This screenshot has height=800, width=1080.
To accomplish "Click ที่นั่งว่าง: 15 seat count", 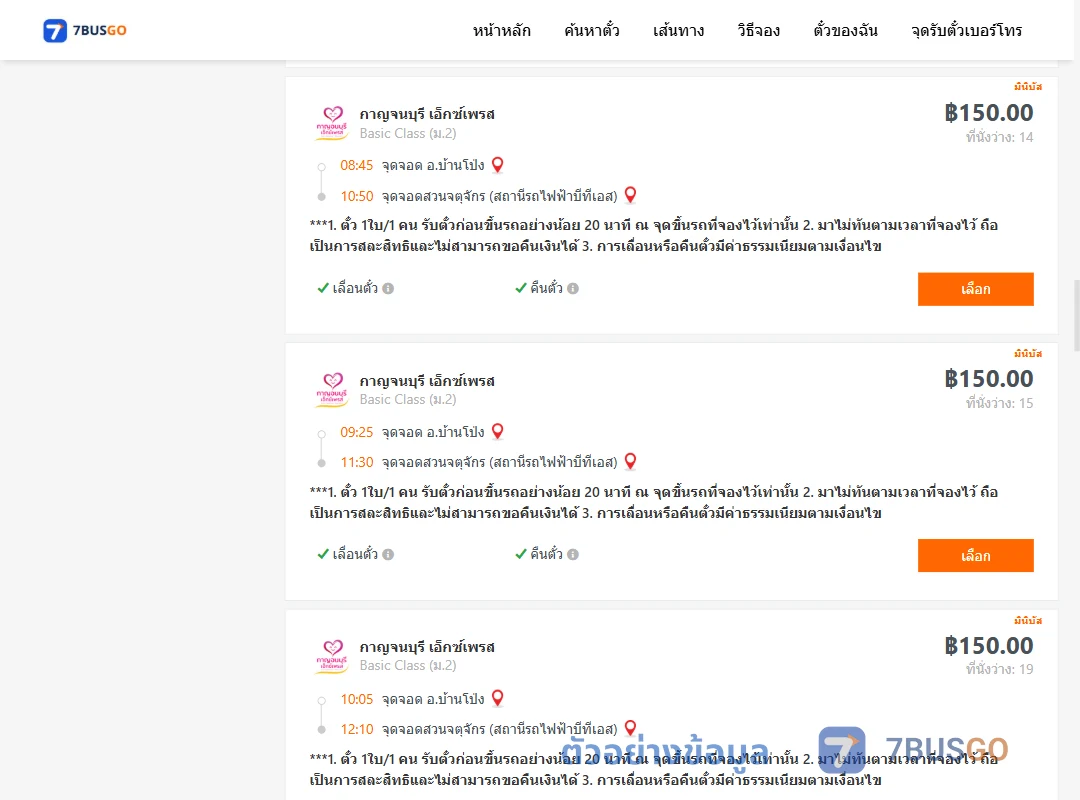I will (999, 403).
